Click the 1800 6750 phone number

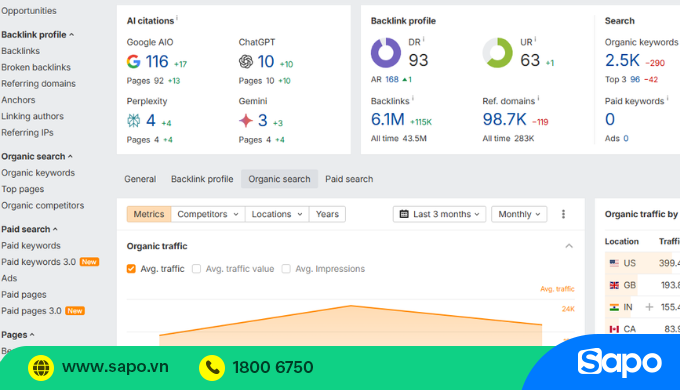[x=273, y=367]
